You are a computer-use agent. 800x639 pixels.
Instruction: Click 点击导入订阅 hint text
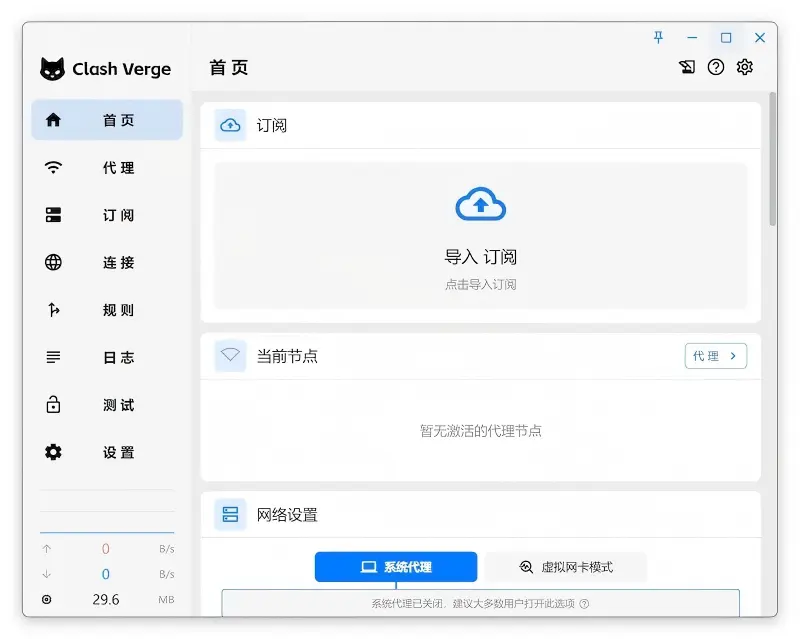pyautogui.click(x=481, y=284)
